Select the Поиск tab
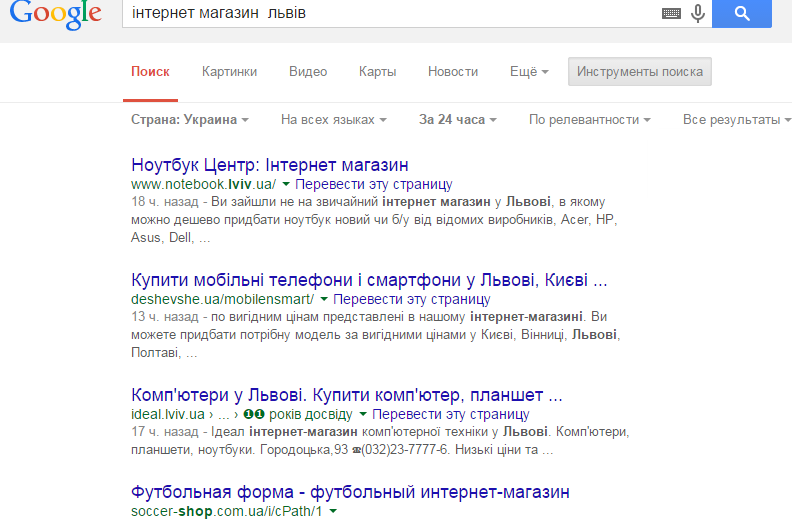The image size is (792, 523). [150, 72]
